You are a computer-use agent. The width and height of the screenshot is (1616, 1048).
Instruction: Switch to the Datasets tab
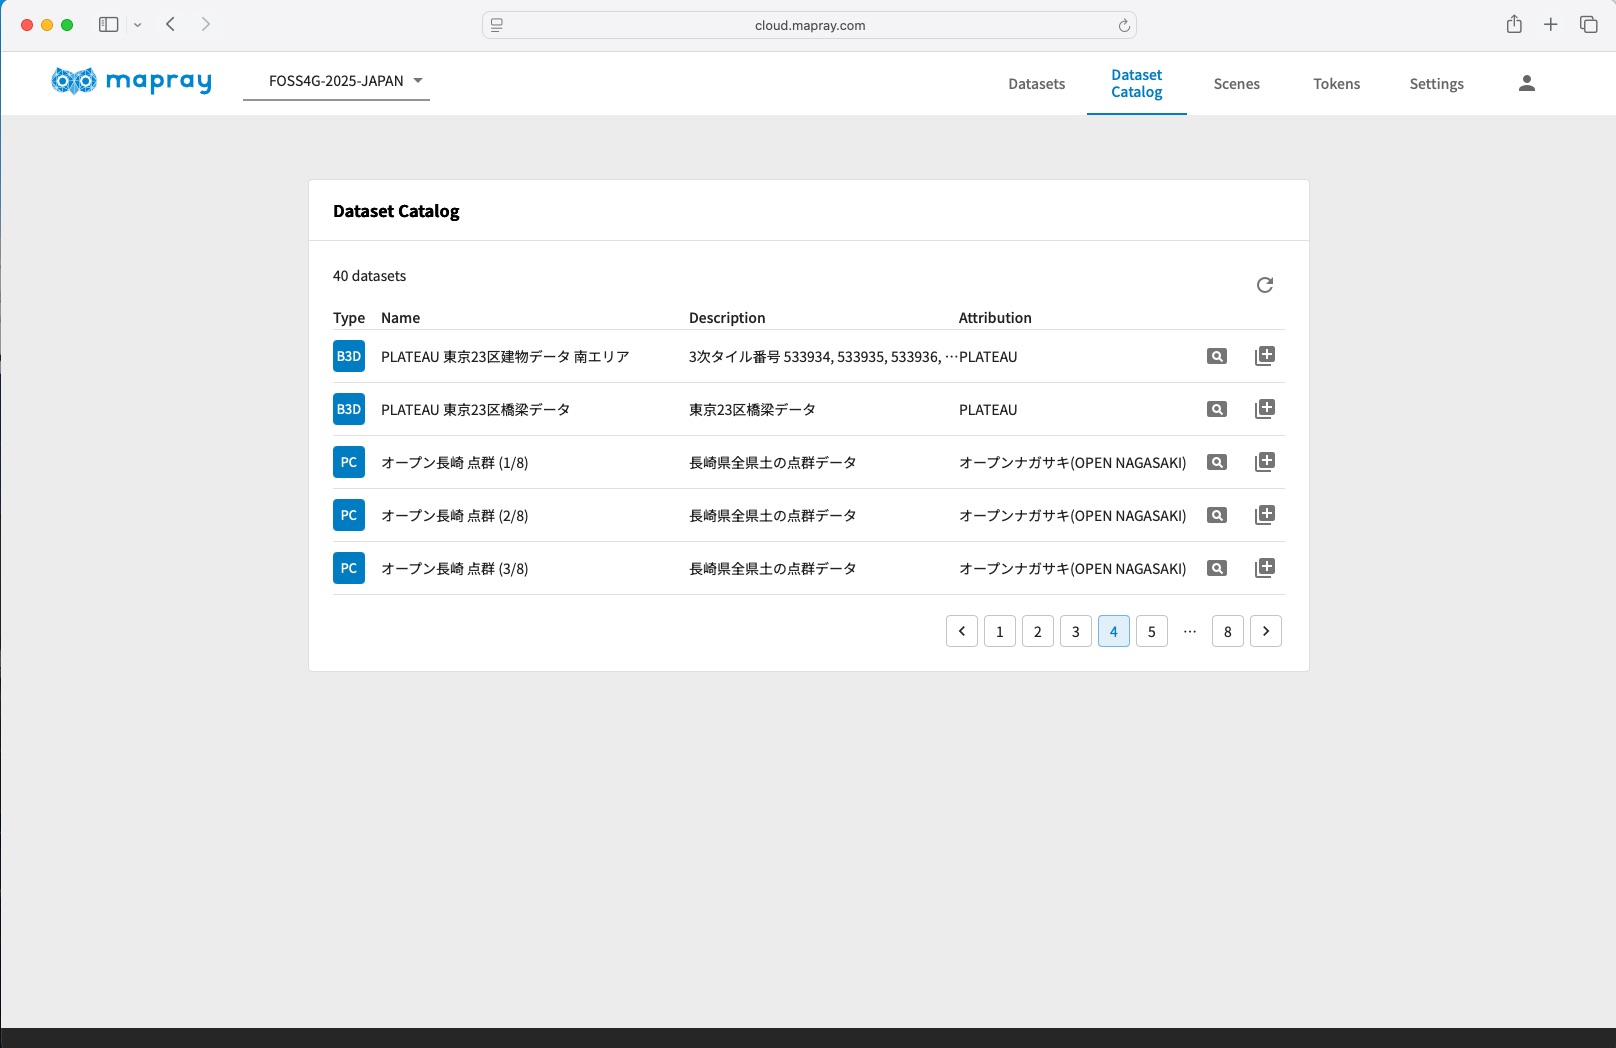pyautogui.click(x=1036, y=84)
